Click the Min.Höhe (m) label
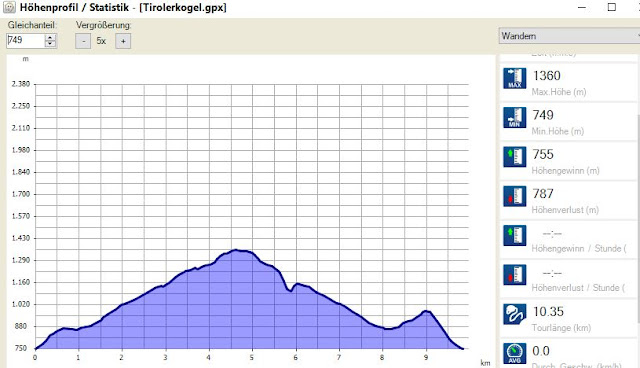Image resolution: width=640 pixels, height=368 pixels. pyautogui.click(x=558, y=131)
